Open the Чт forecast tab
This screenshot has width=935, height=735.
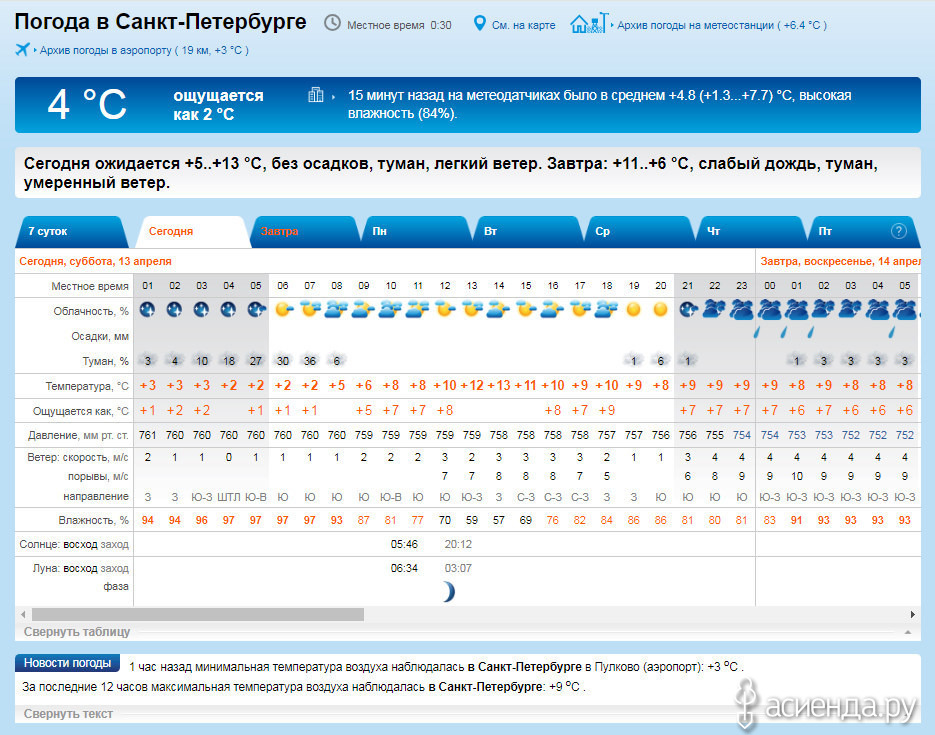click(751, 231)
